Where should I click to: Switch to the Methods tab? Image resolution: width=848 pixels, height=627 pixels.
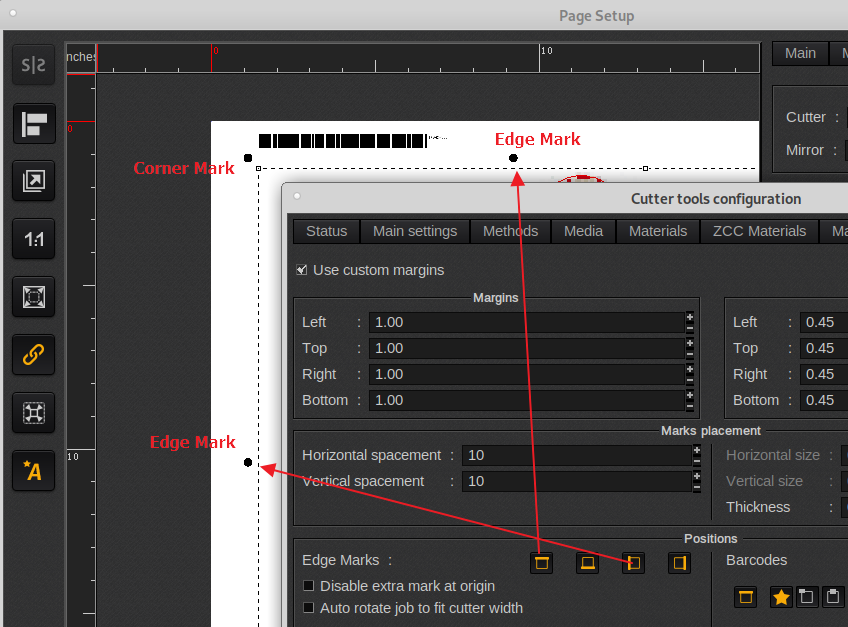point(510,231)
